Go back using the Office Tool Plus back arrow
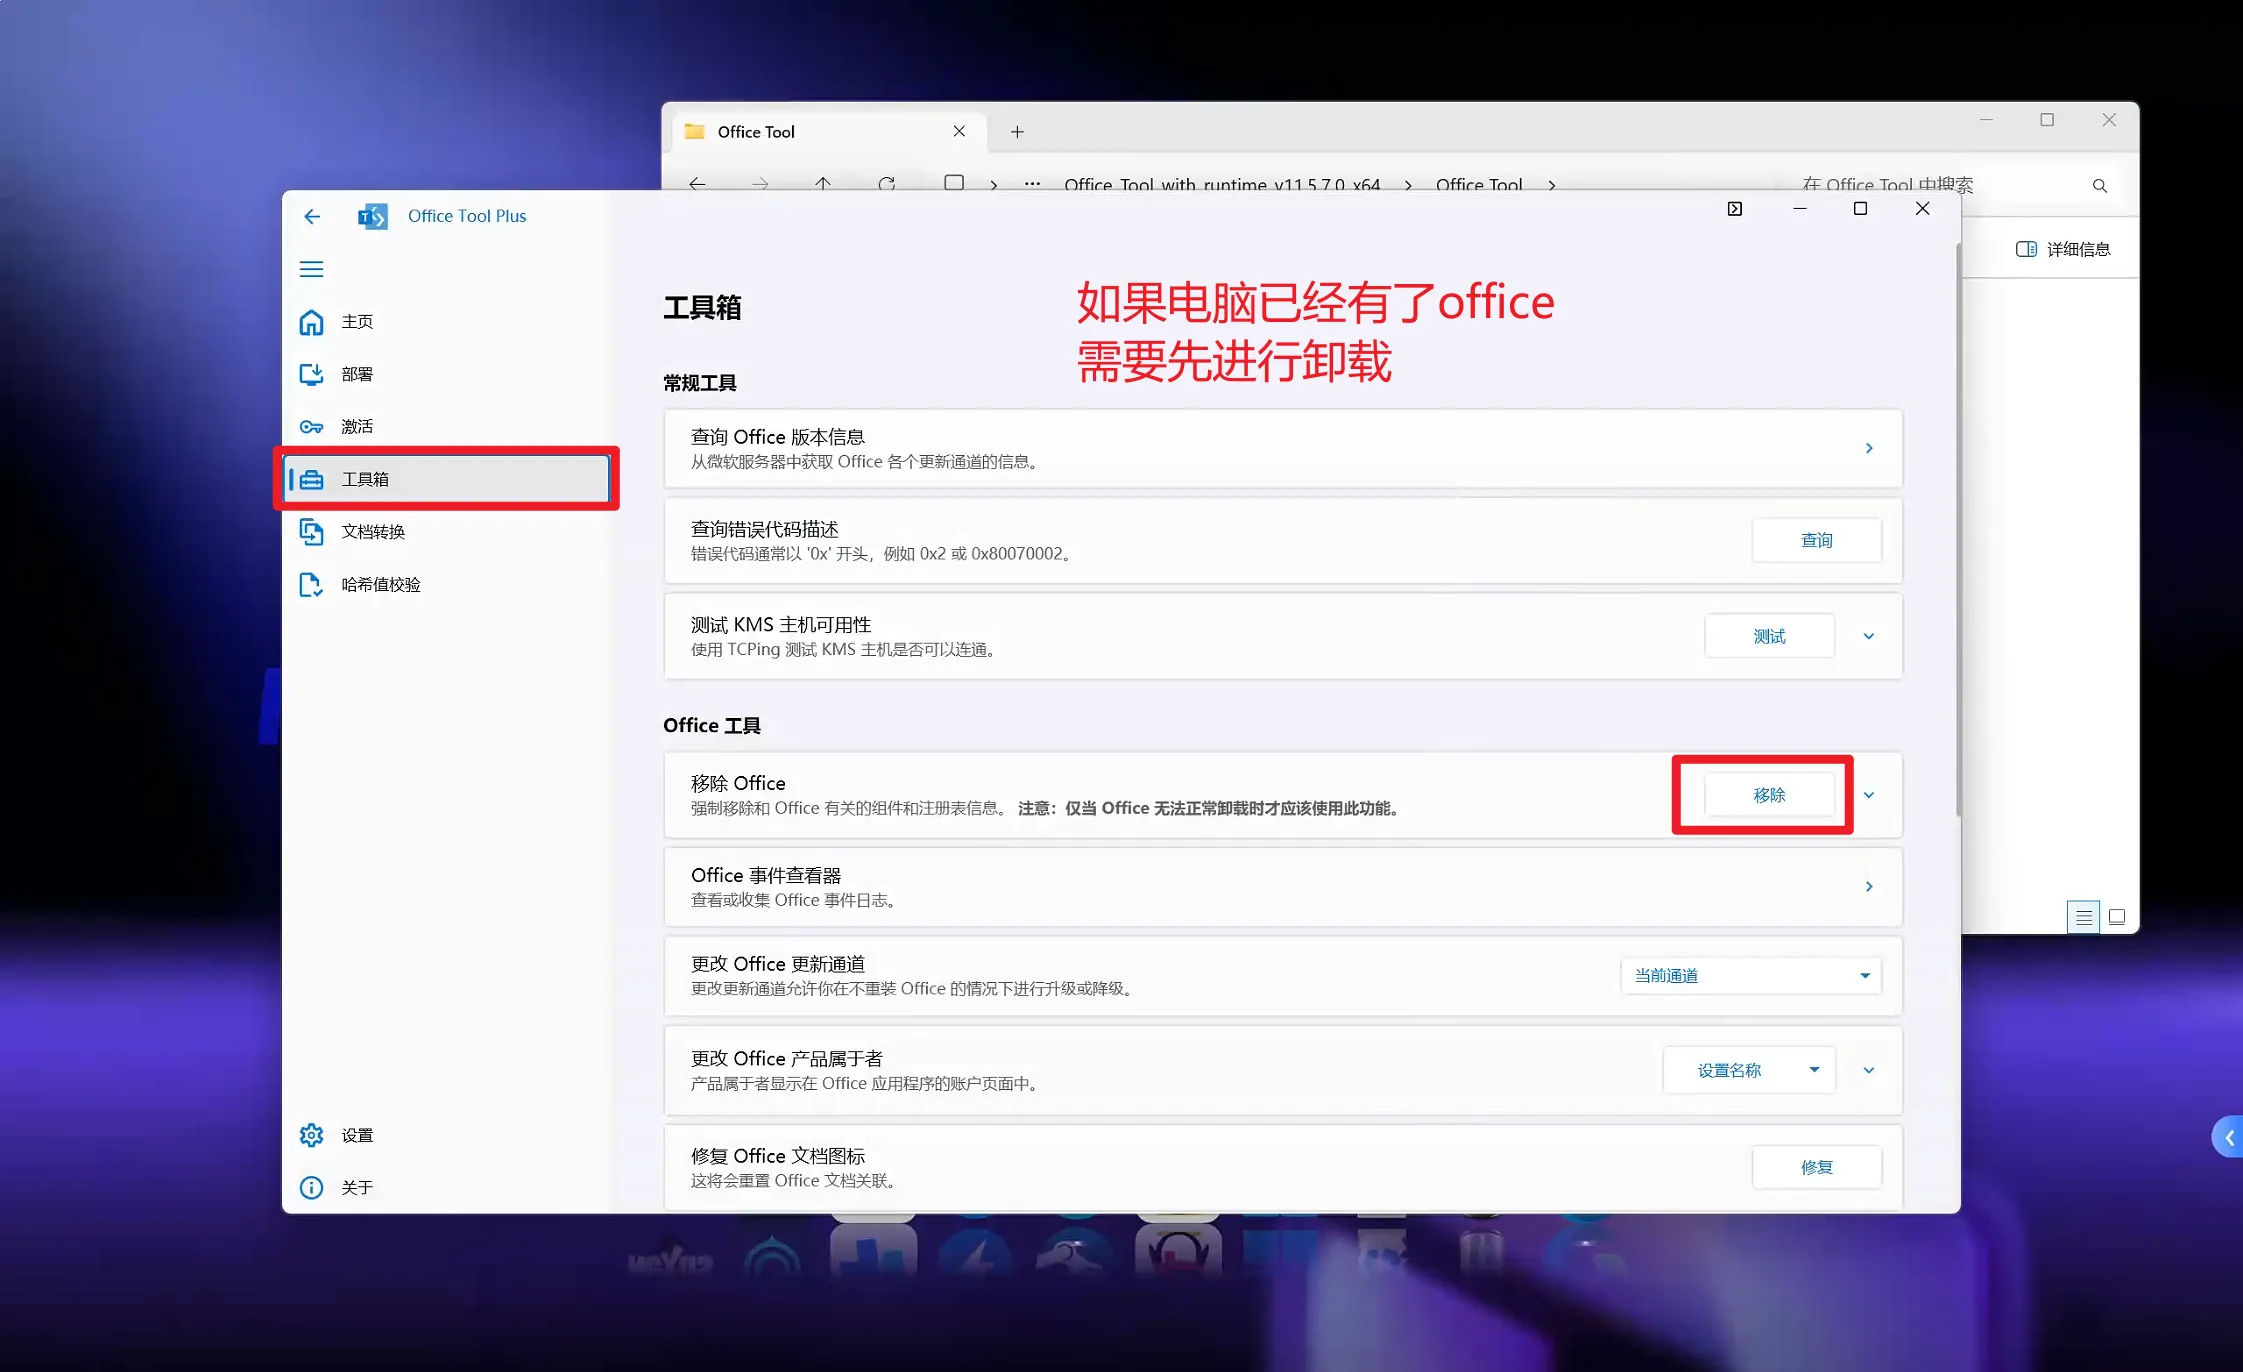Image resolution: width=2243 pixels, height=1372 pixels. tap(312, 216)
